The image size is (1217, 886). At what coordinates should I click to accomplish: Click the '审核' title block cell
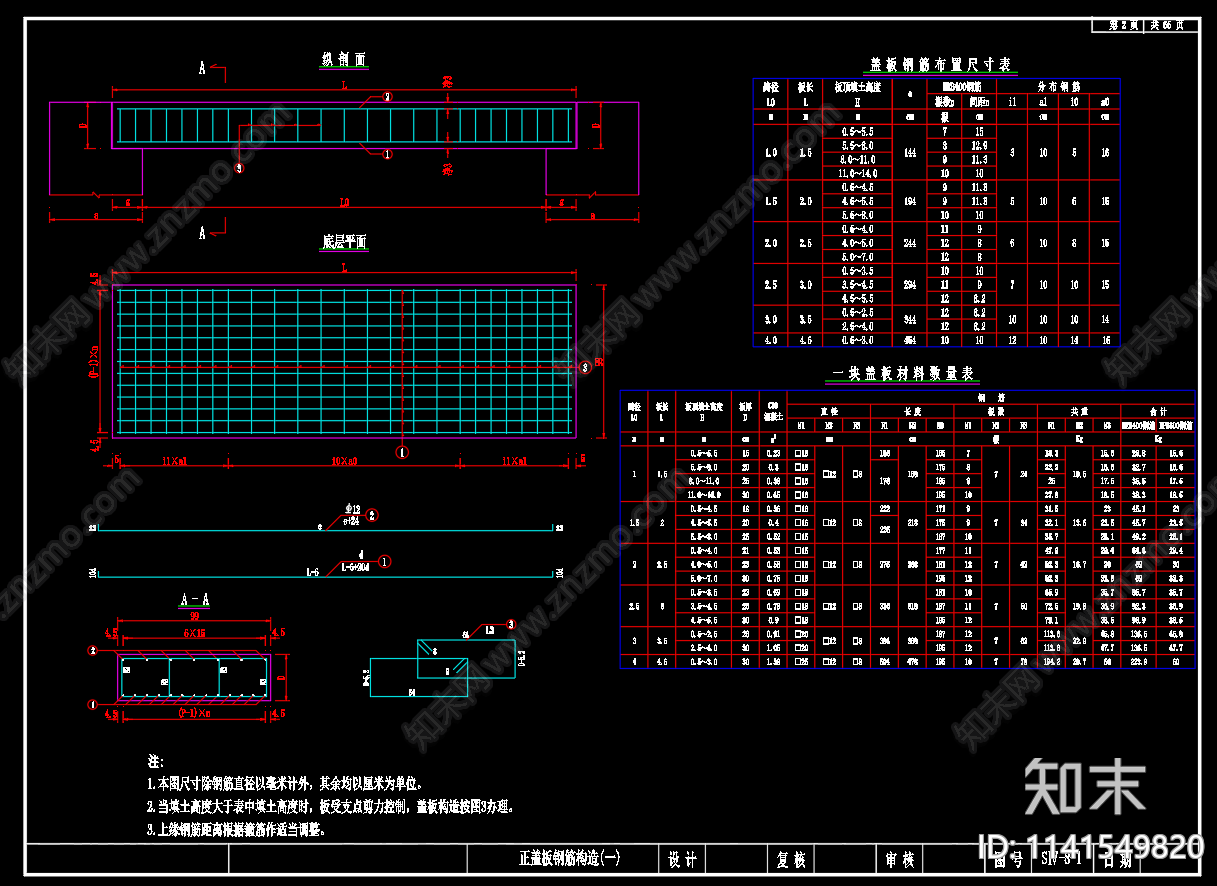click(899, 859)
